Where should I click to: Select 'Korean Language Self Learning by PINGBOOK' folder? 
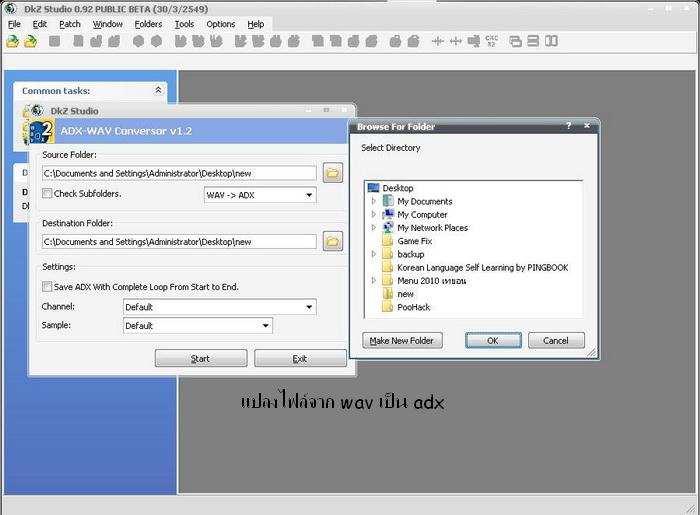pyautogui.click(x=483, y=267)
